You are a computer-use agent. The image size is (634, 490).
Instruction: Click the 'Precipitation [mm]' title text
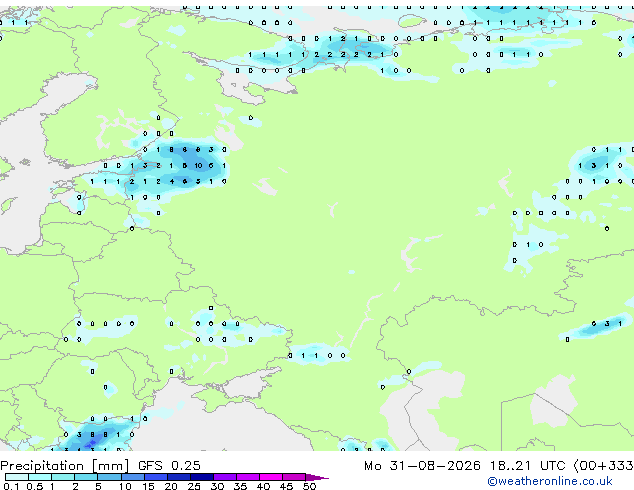click(65, 466)
